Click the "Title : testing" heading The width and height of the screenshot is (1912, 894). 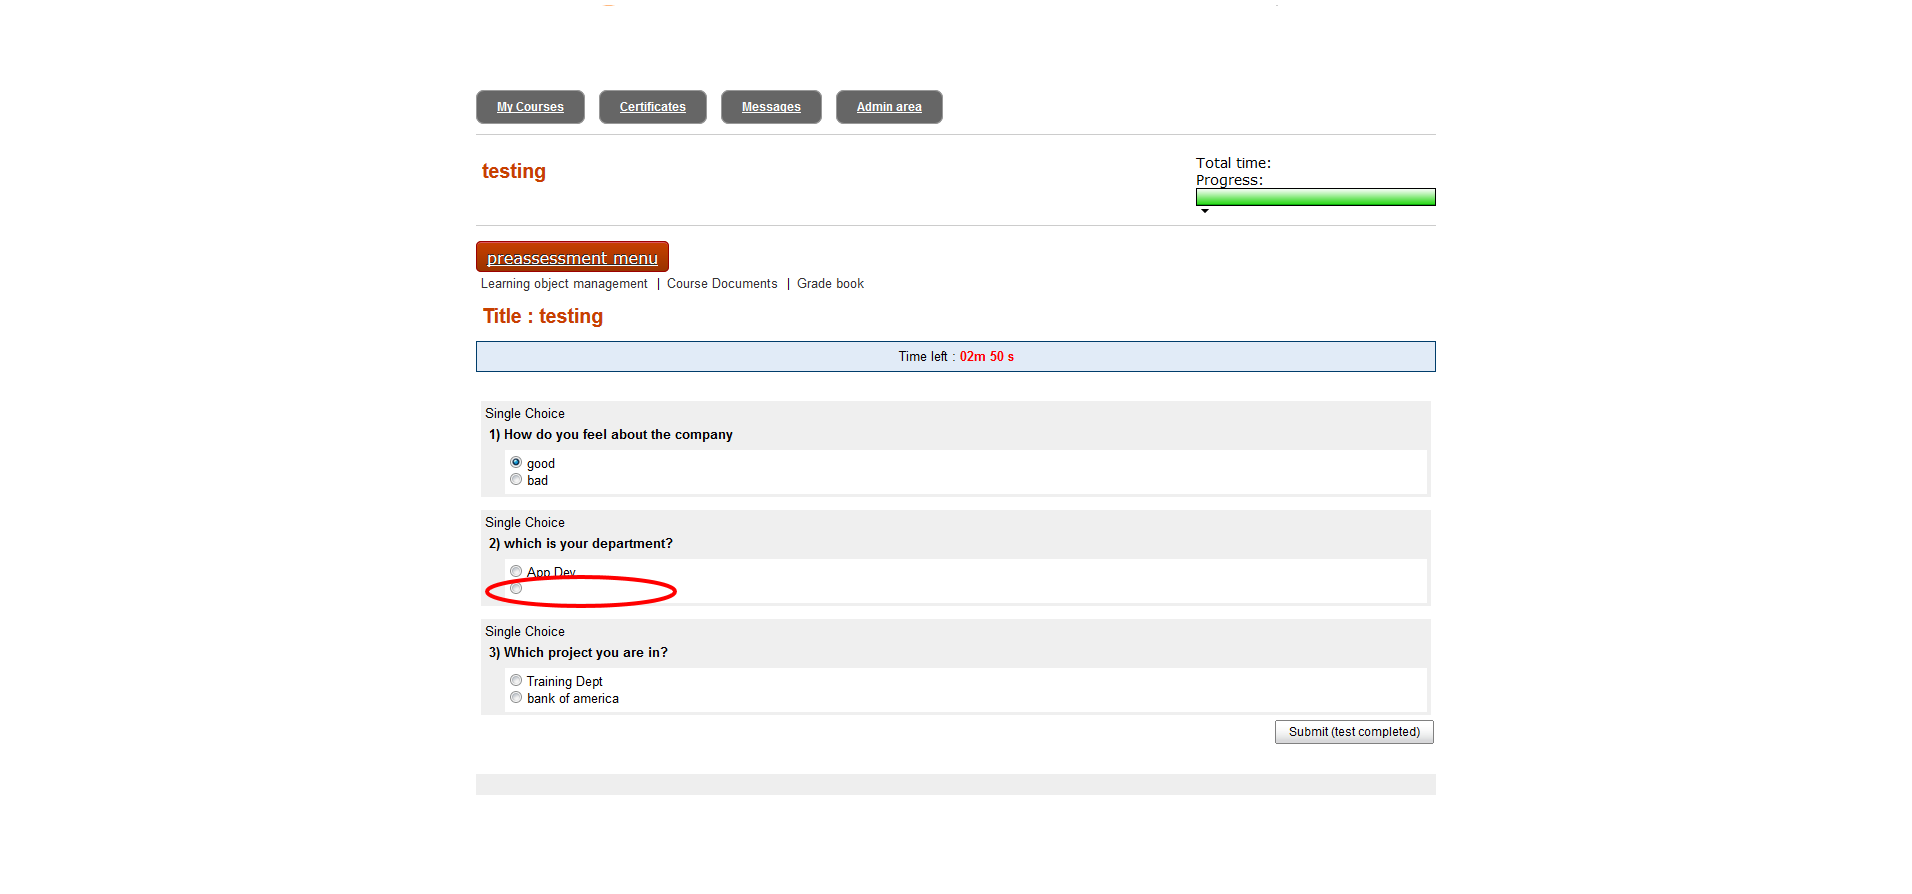[x=543, y=316]
